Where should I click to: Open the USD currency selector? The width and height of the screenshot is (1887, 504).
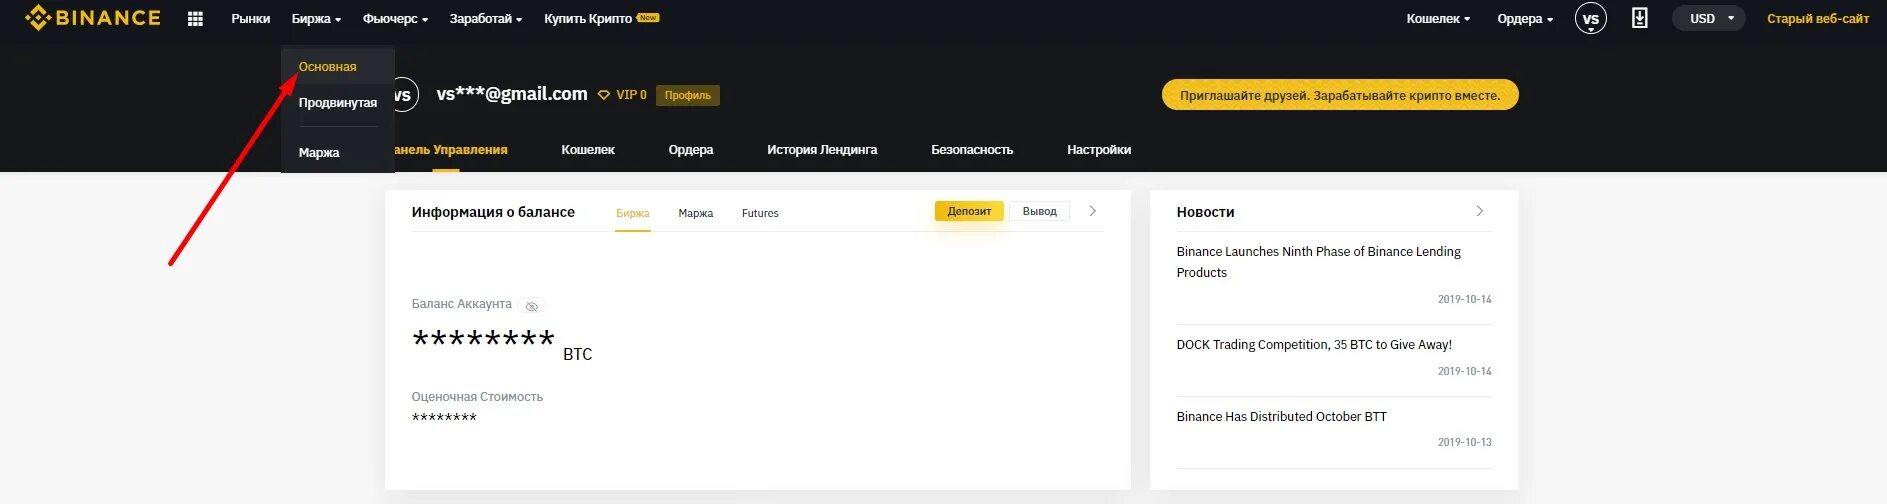1708,18
